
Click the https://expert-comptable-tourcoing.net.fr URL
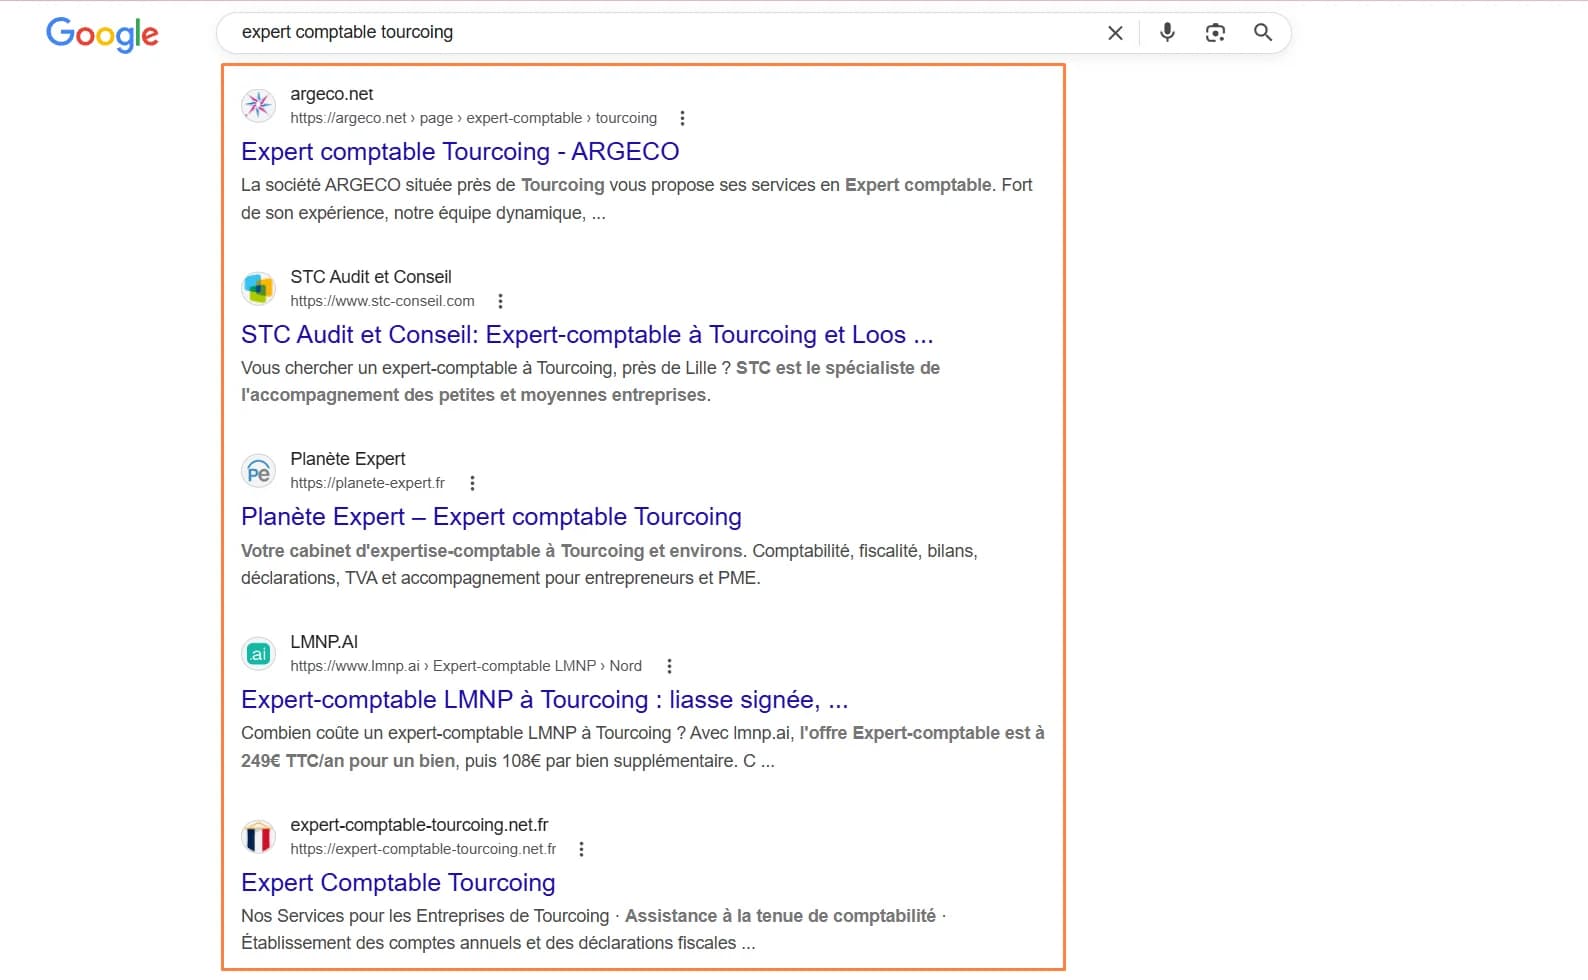(423, 849)
